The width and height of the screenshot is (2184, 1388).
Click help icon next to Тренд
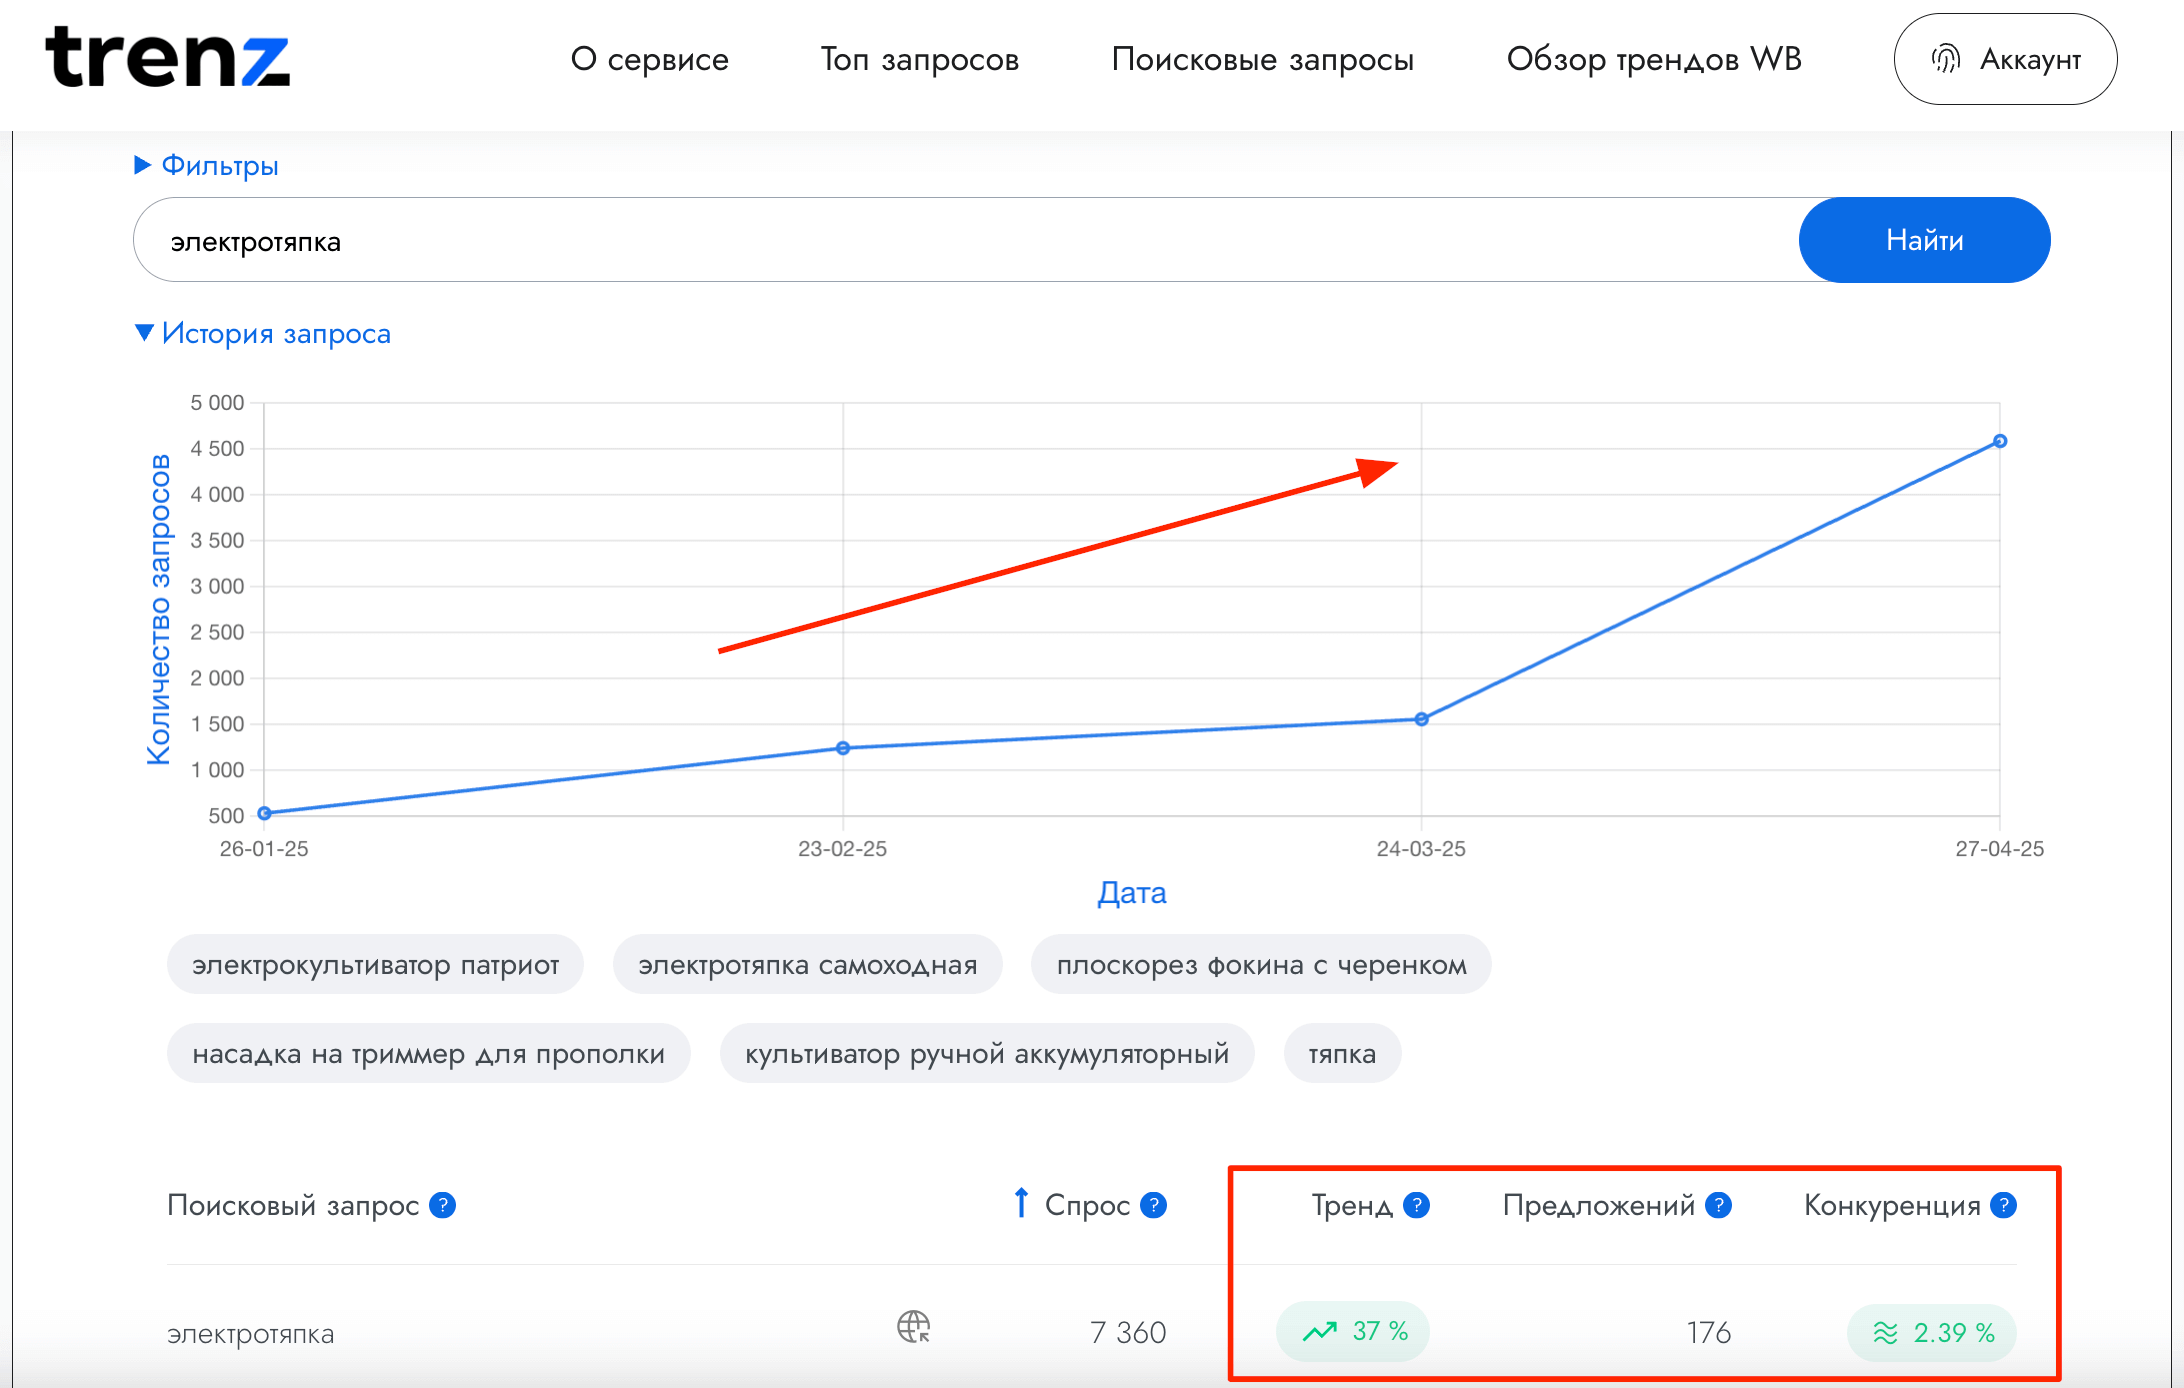1416,1205
